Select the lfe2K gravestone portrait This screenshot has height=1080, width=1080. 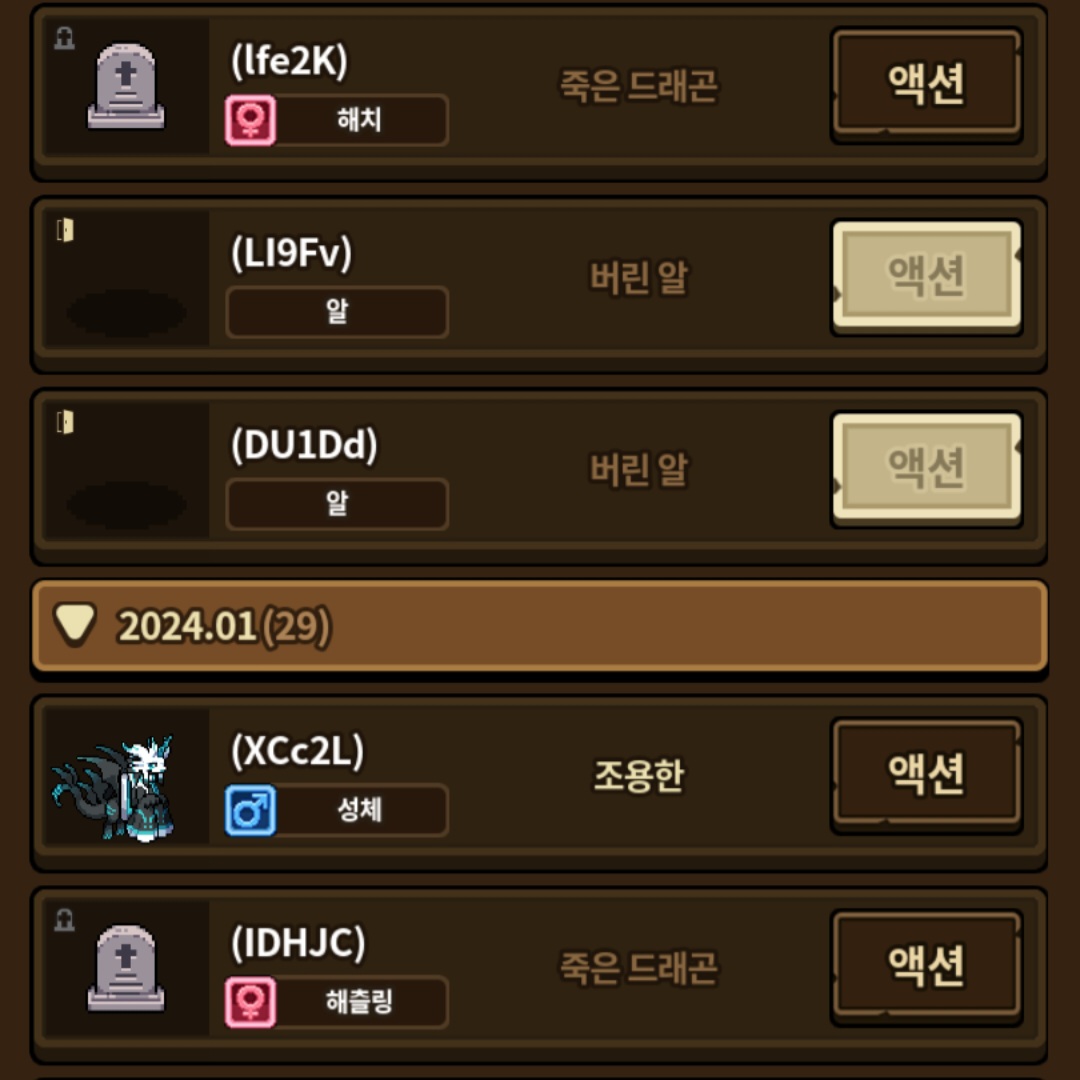click(x=126, y=87)
